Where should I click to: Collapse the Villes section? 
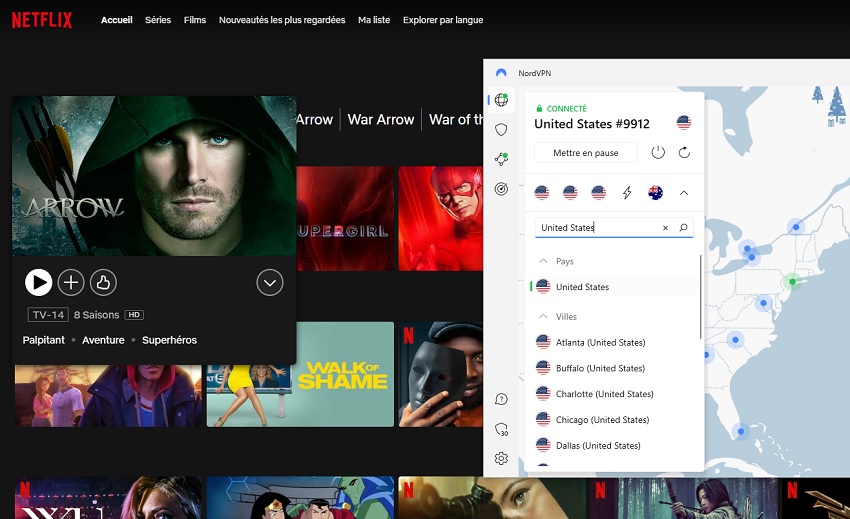click(x=543, y=317)
